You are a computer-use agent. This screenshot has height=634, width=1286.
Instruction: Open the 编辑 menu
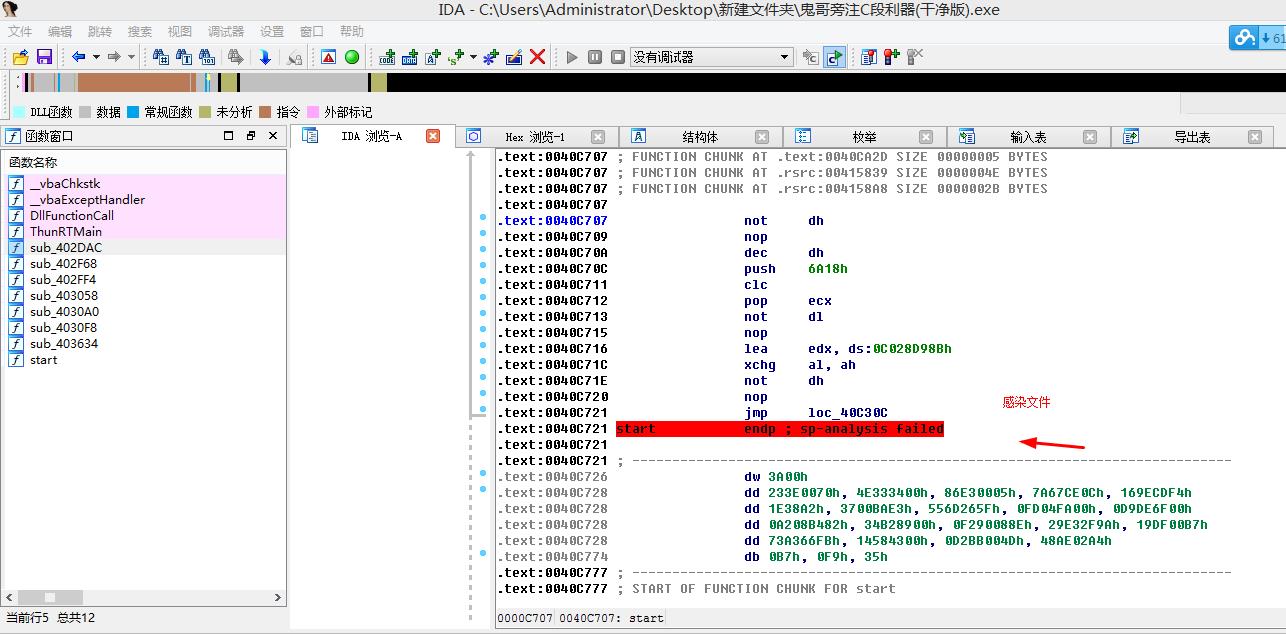pyautogui.click(x=60, y=31)
